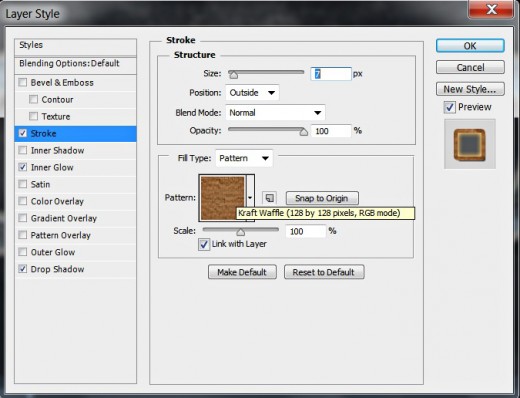Click the Cancel button
This screenshot has height=398, width=520.
470,67
